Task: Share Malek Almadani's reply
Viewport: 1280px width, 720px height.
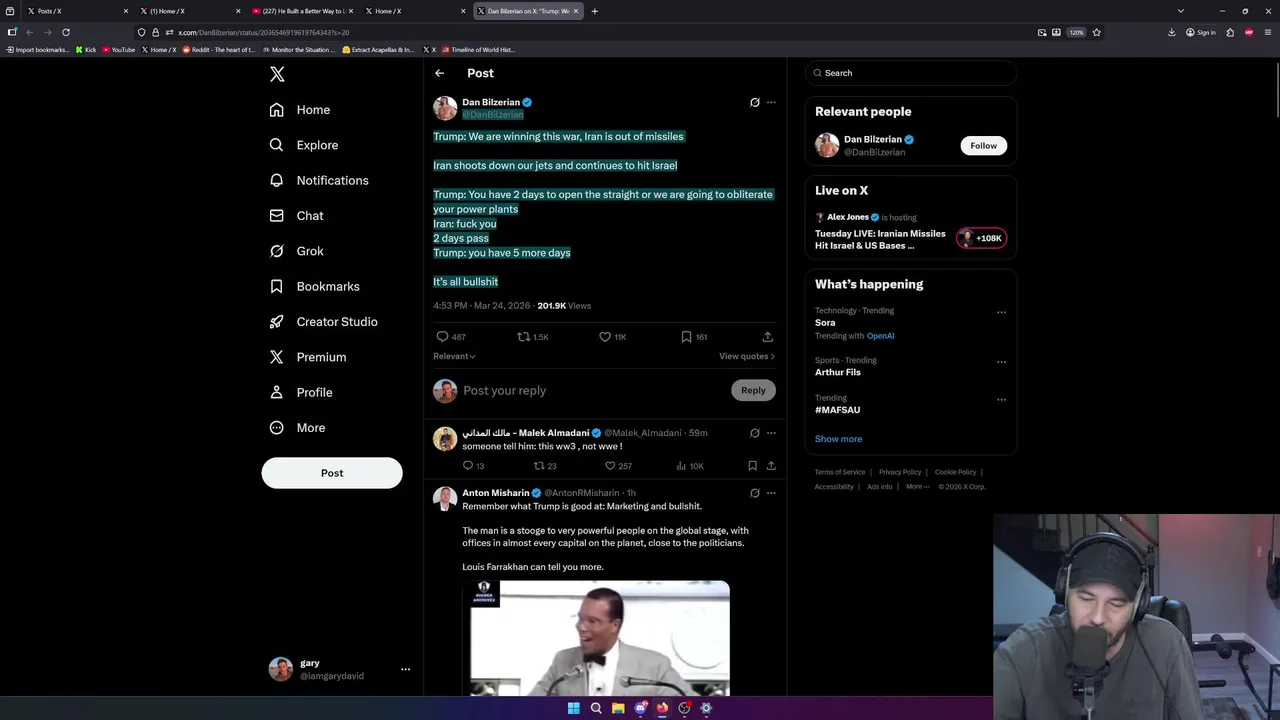Action: coord(771,466)
